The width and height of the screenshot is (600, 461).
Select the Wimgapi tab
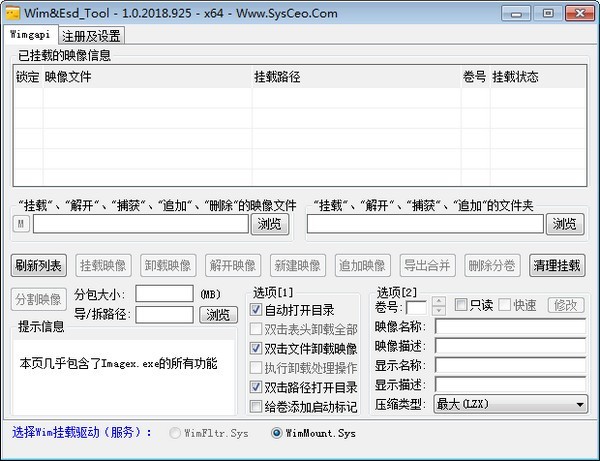pyautogui.click(x=31, y=35)
